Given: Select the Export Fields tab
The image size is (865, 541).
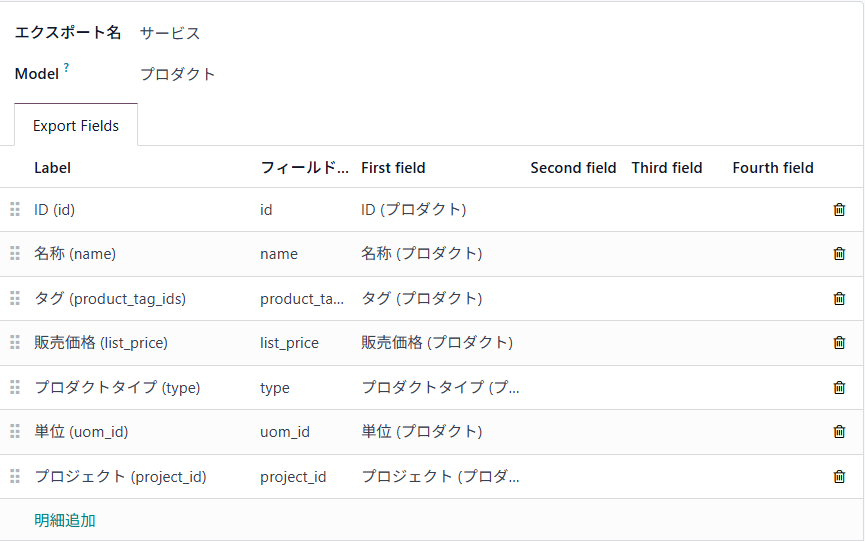Looking at the screenshot, I should (x=76, y=126).
